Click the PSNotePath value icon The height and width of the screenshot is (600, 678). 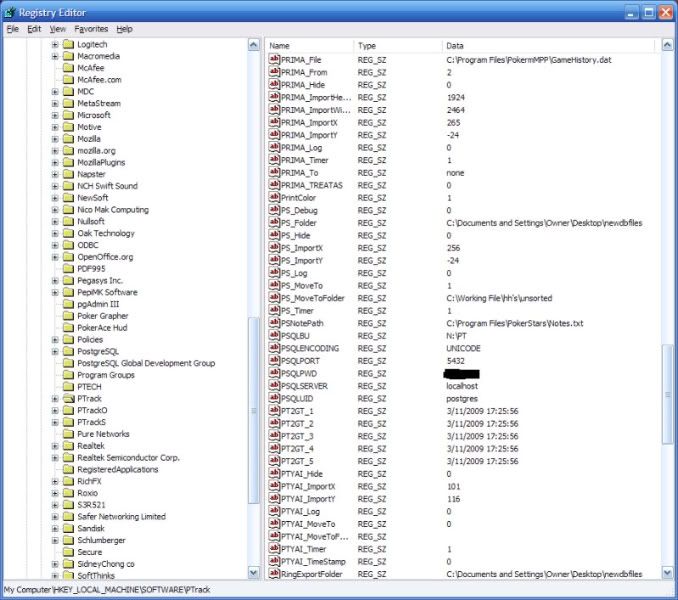(275, 324)
